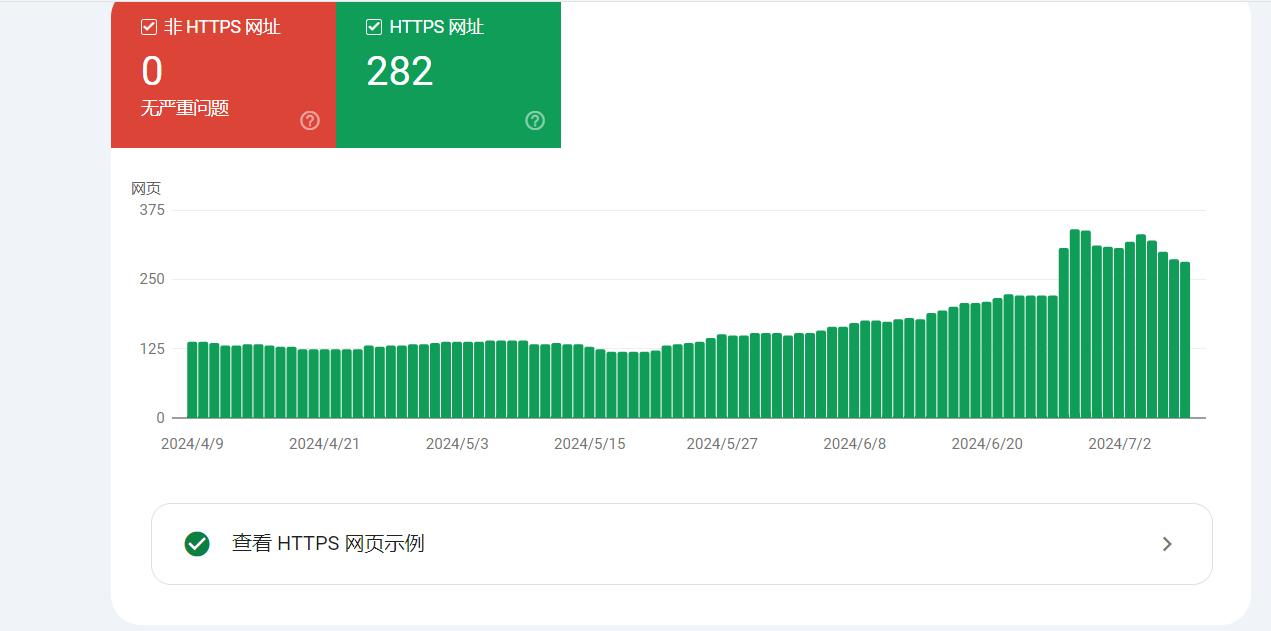Click the 2024/6/20 date axis label

tap(986, 444)
